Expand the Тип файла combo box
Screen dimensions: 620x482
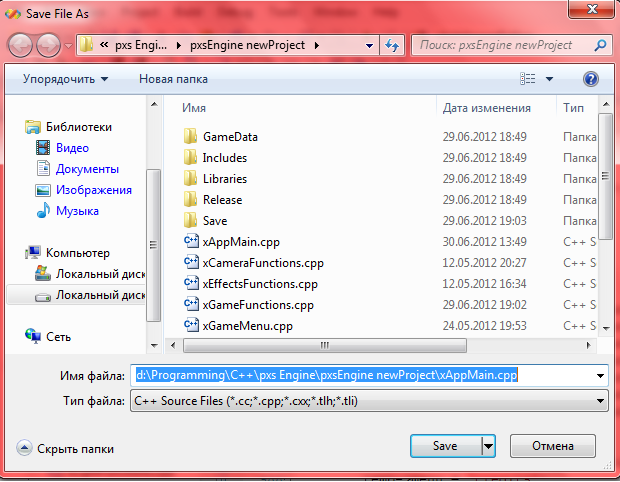click(x=369, y=401)
